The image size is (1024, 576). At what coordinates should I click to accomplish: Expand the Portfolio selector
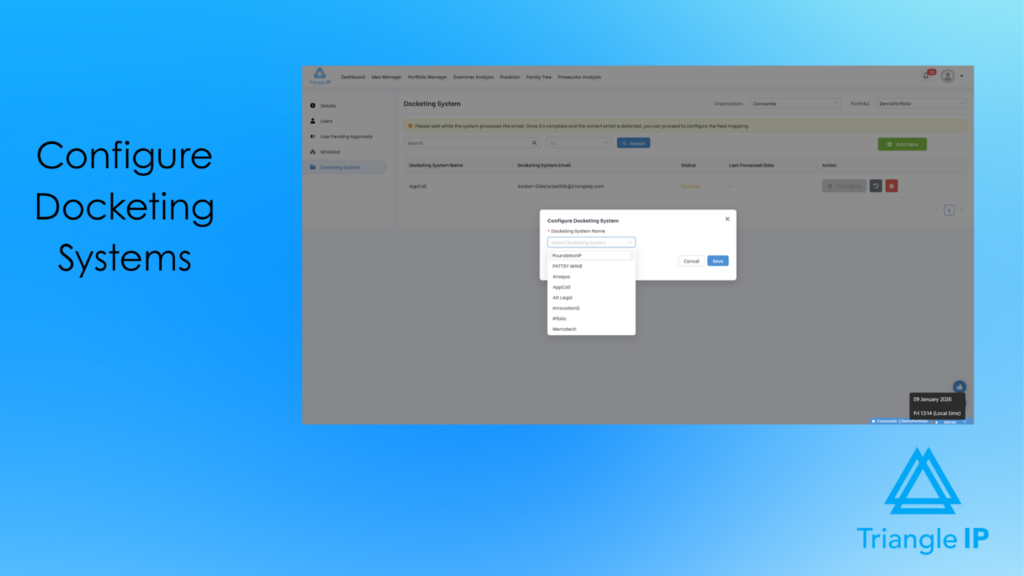[x=920, y=103]
